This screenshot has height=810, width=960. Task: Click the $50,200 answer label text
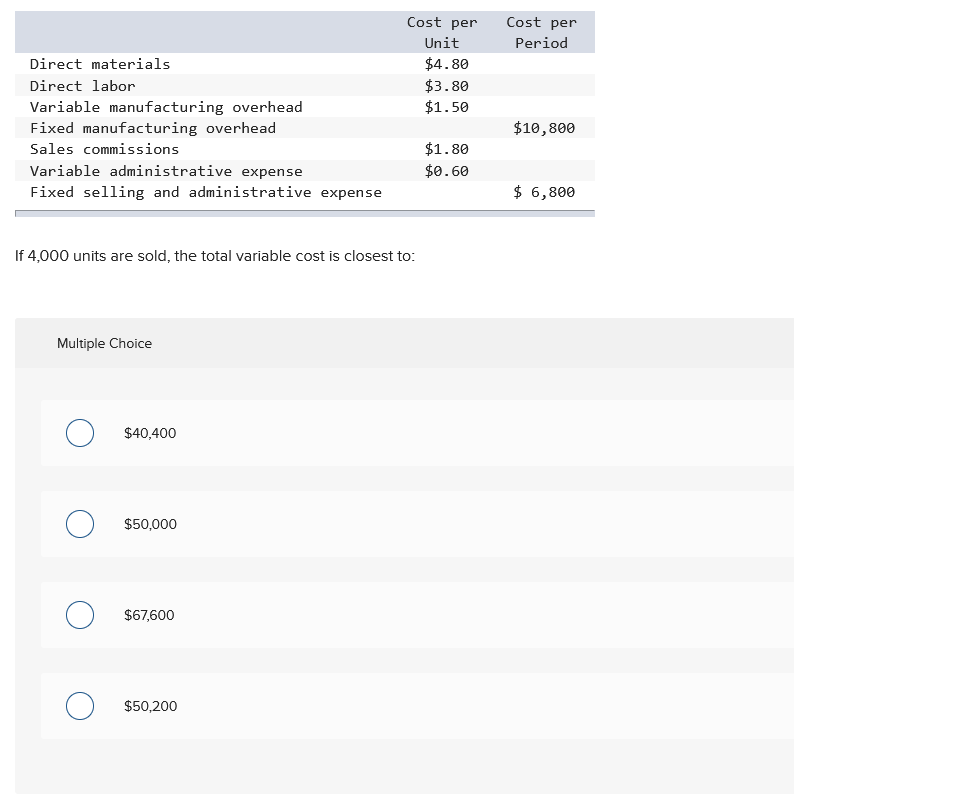(x=150, y=706)
